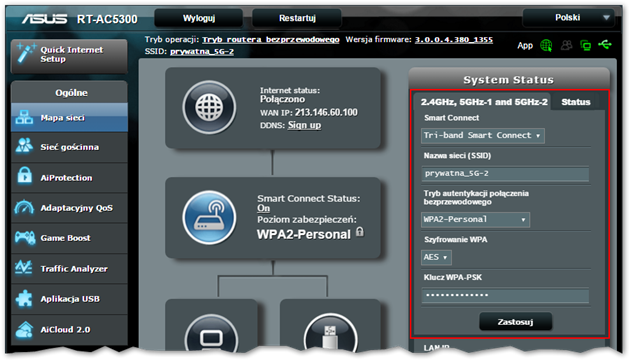Open Game Boost menu item

70,238
